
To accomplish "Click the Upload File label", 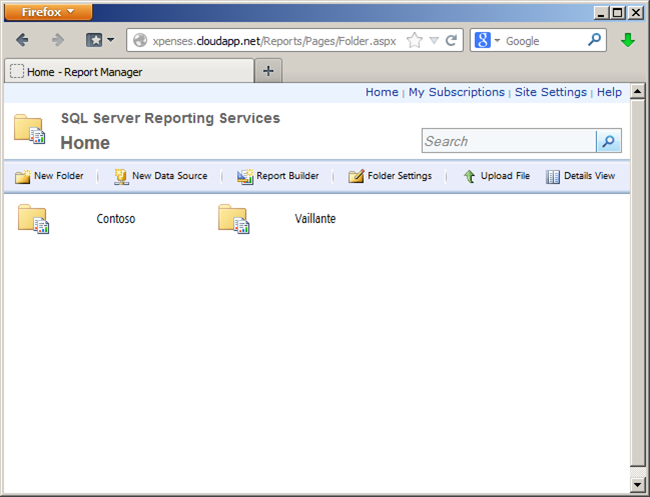I will tap(505, 176).
